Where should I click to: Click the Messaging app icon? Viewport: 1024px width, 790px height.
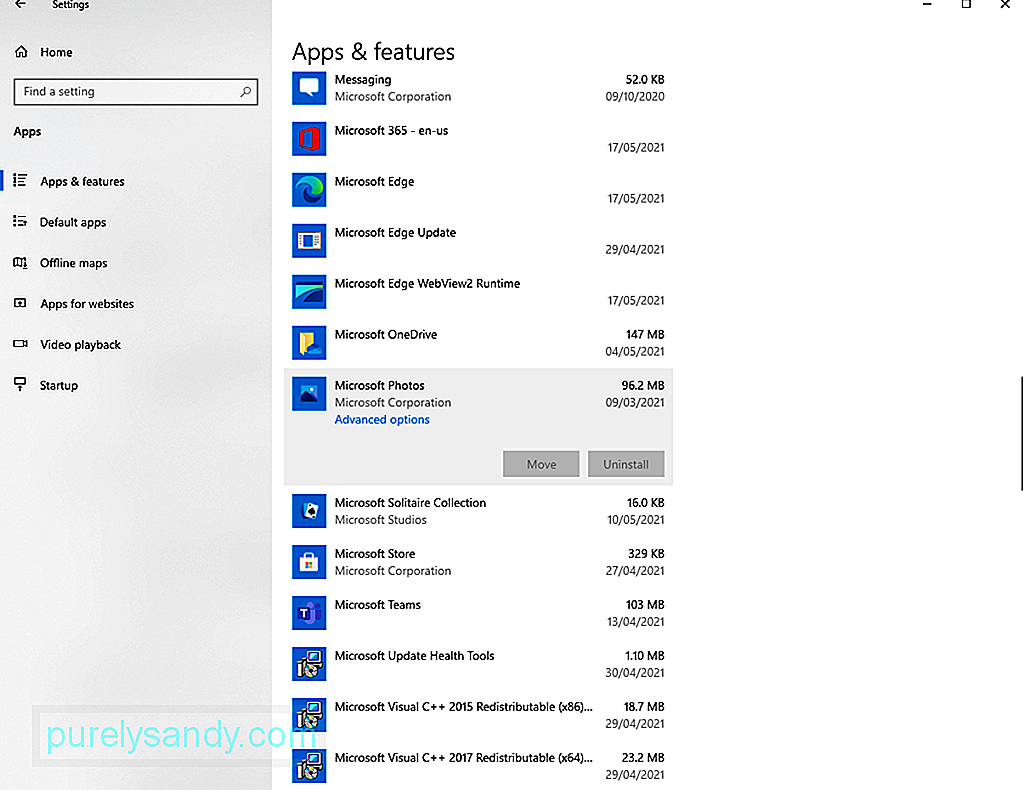point(309,87)
